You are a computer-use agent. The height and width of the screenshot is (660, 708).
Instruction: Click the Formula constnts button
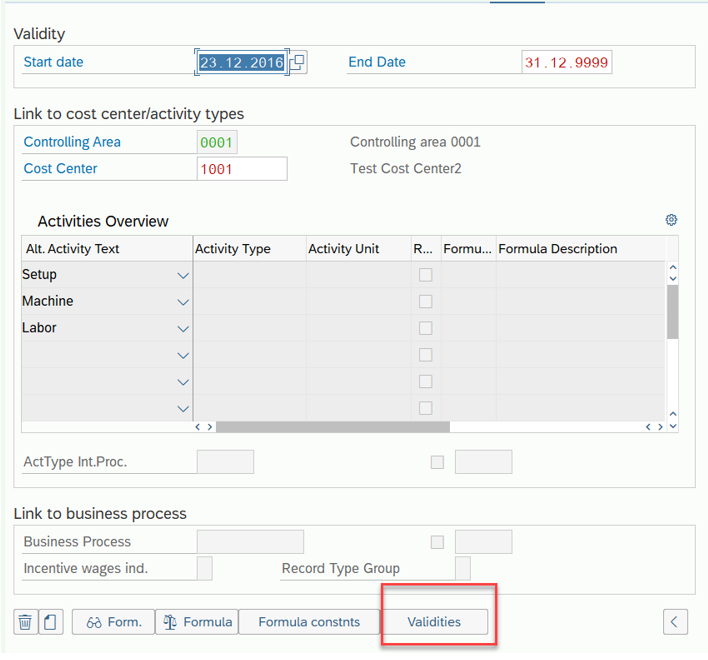tap(309, 622)
